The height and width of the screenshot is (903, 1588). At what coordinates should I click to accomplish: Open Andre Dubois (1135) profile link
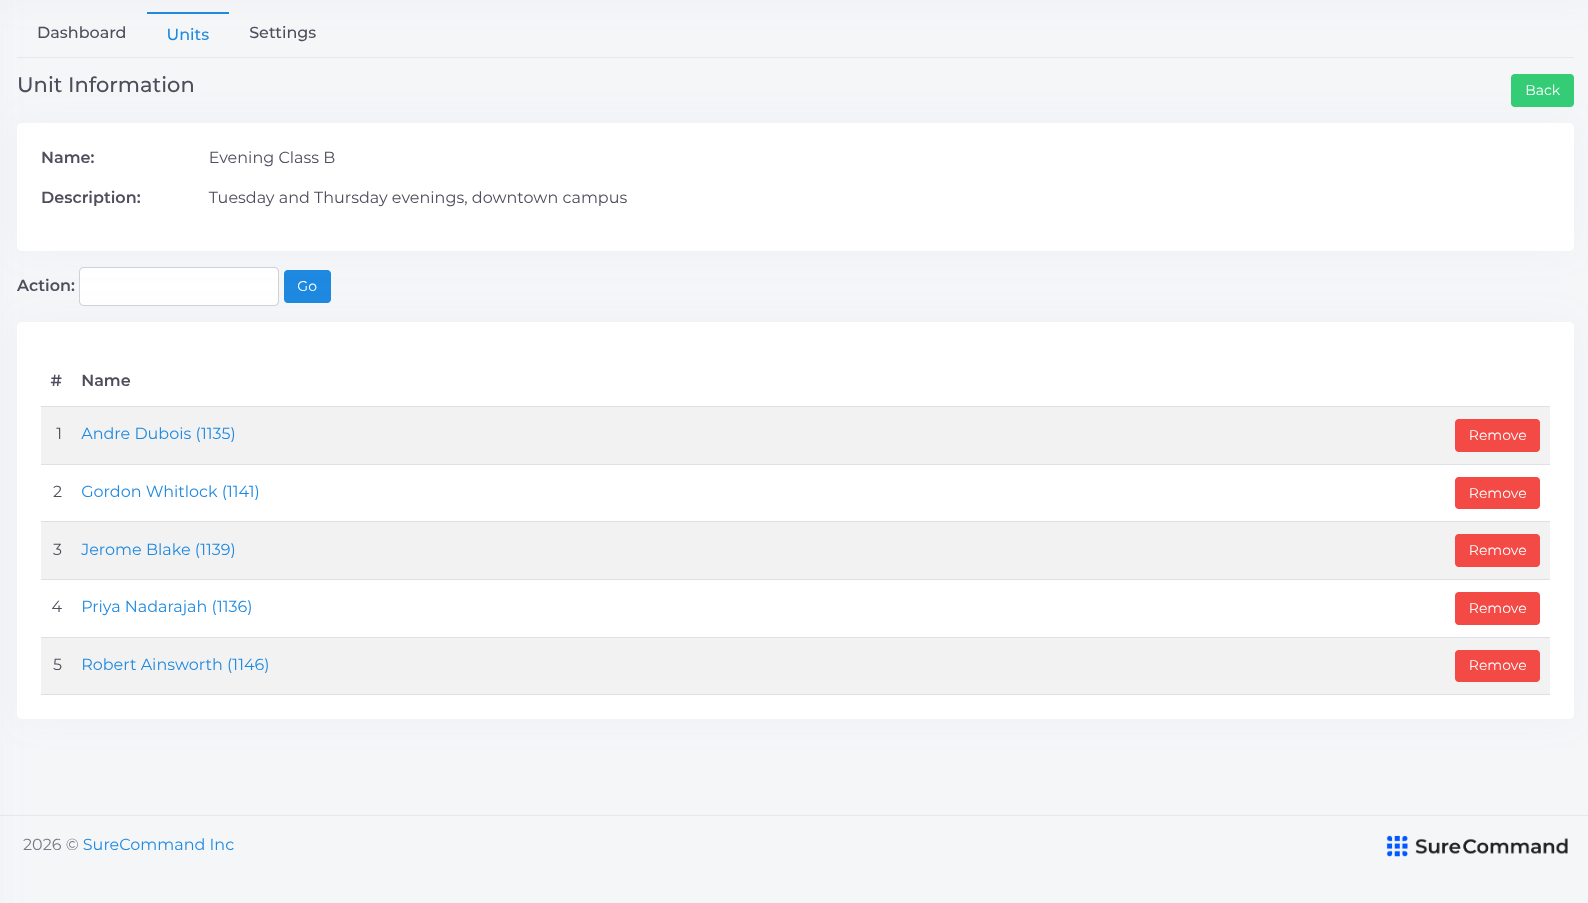pyautogui.click(x=158, y=434)
